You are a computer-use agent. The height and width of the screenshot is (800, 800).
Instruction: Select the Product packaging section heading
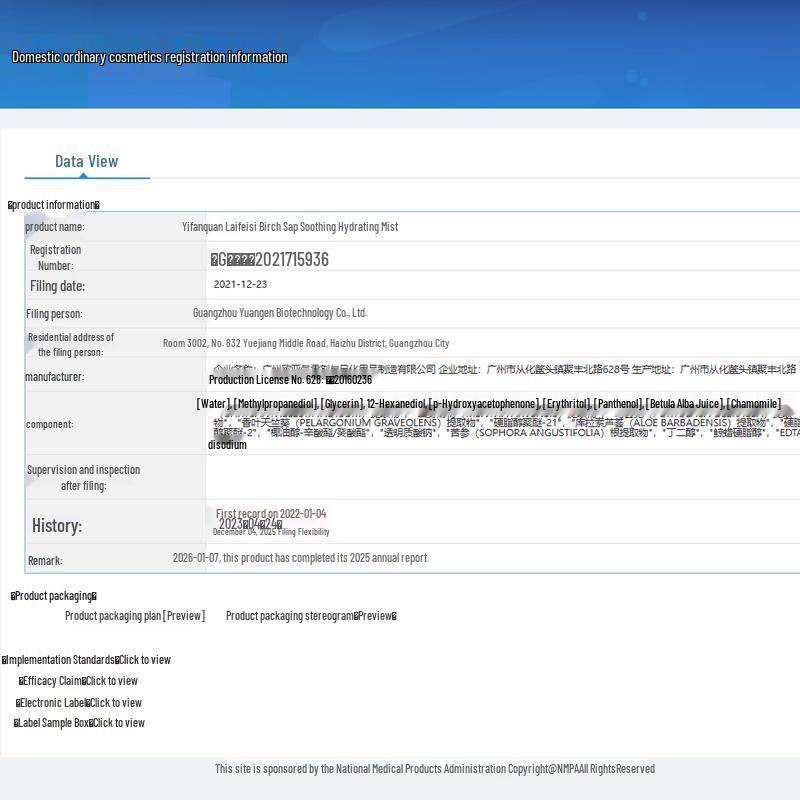54,596
